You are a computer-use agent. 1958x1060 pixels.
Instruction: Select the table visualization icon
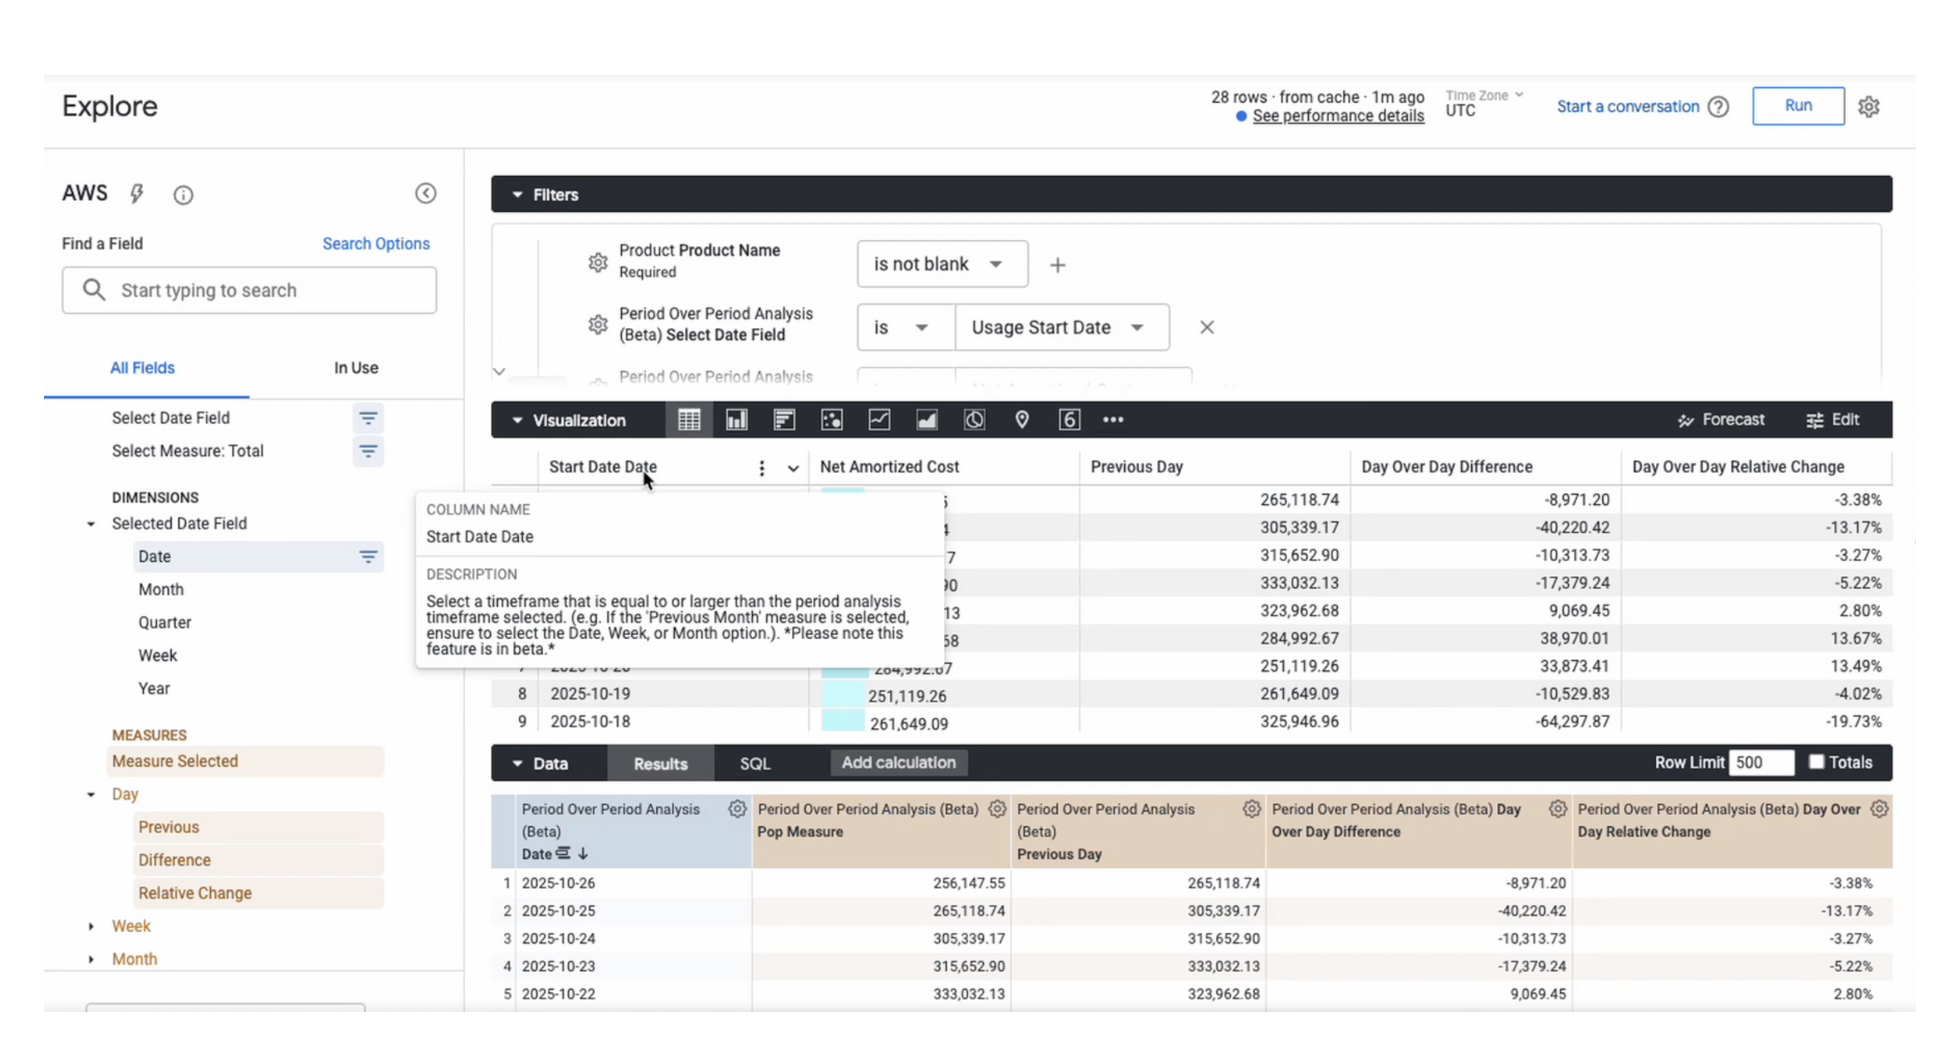tap(689, 420)
